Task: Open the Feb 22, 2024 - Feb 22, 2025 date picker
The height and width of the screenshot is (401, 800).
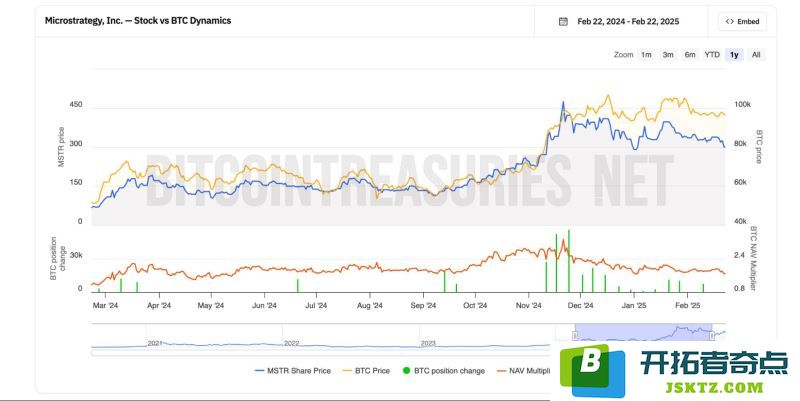Action: pos(628,21)
